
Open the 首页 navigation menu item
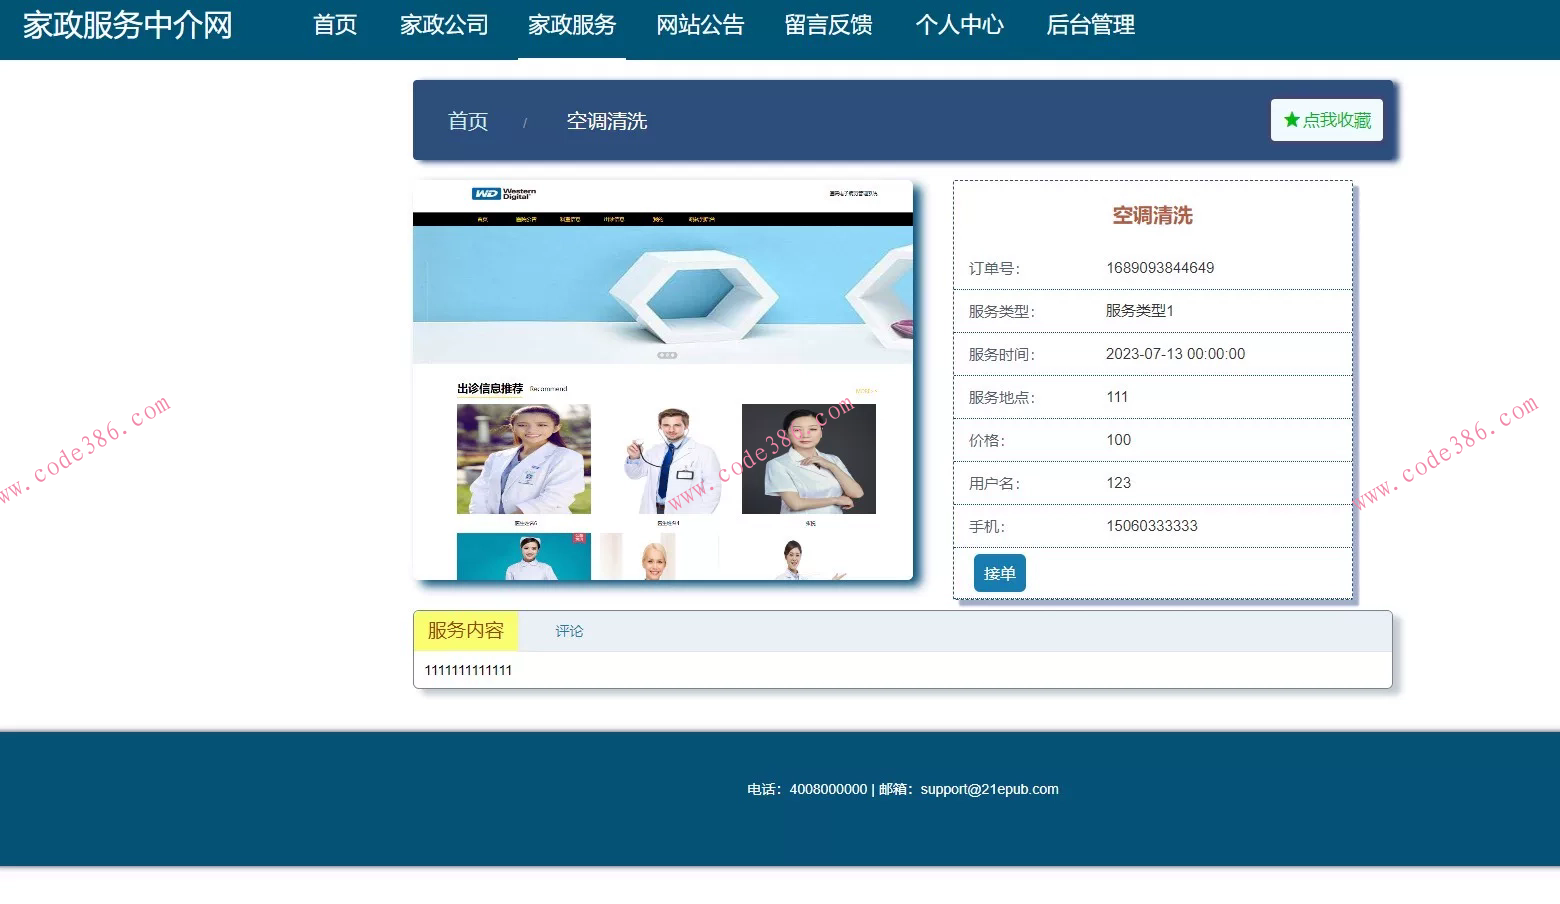pyautogui.click(x=334, y=25)
